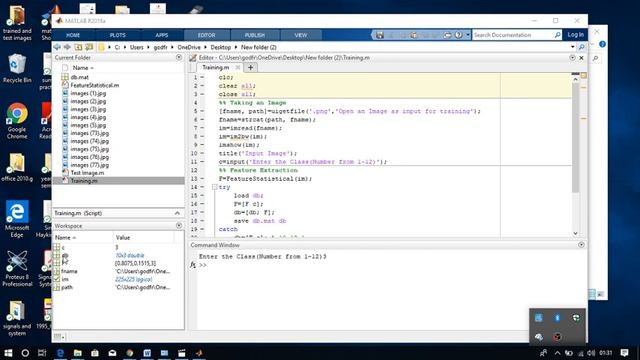Click the folder search magnifier icon
The image size is (640, 360).
[582, 47]
